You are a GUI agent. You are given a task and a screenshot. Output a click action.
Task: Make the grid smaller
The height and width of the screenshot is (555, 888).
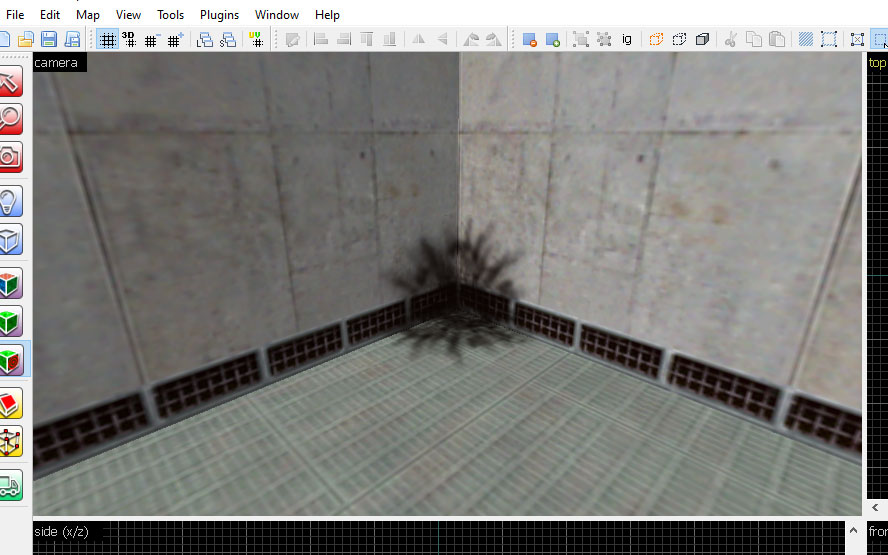point(152,40)
